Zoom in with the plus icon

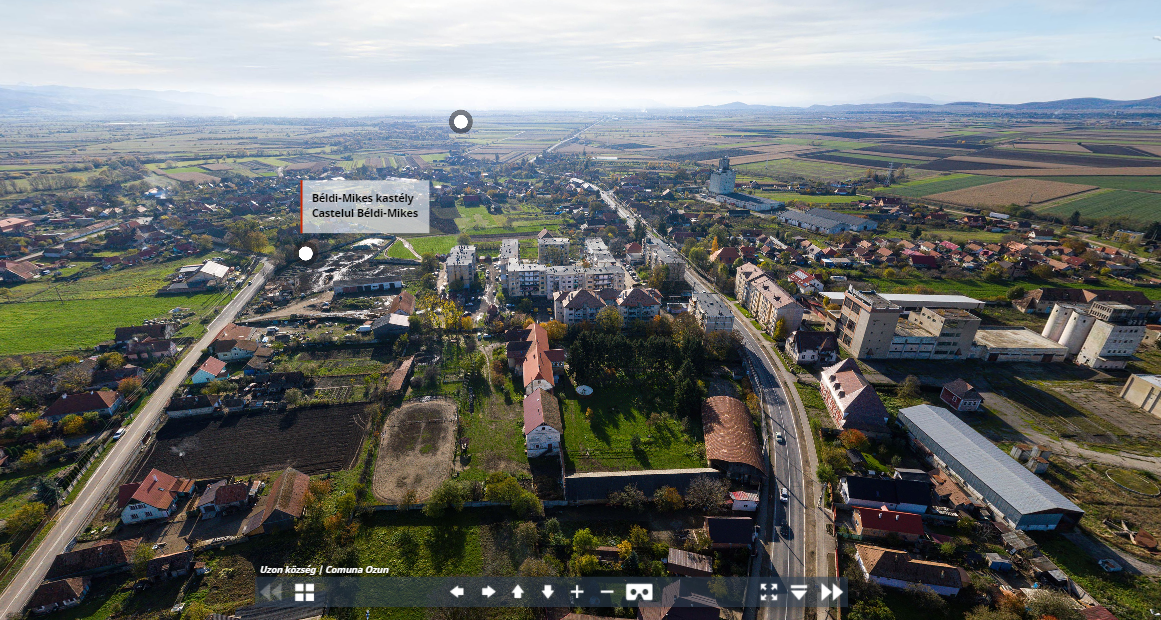[577, 592]
